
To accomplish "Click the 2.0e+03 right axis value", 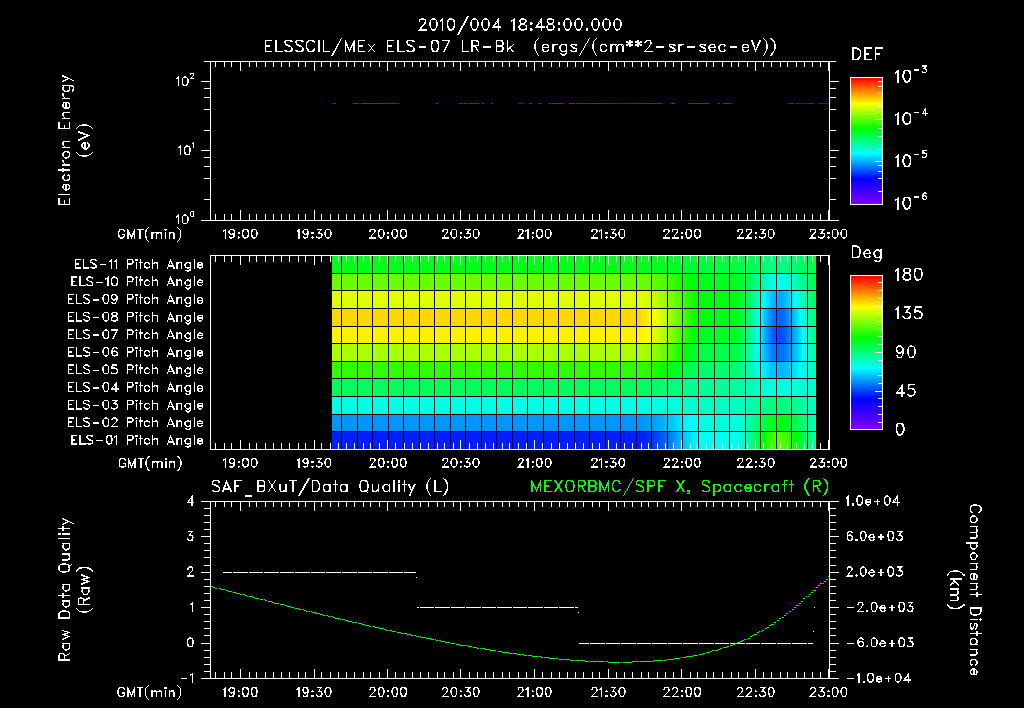I will tap(874, 571).
